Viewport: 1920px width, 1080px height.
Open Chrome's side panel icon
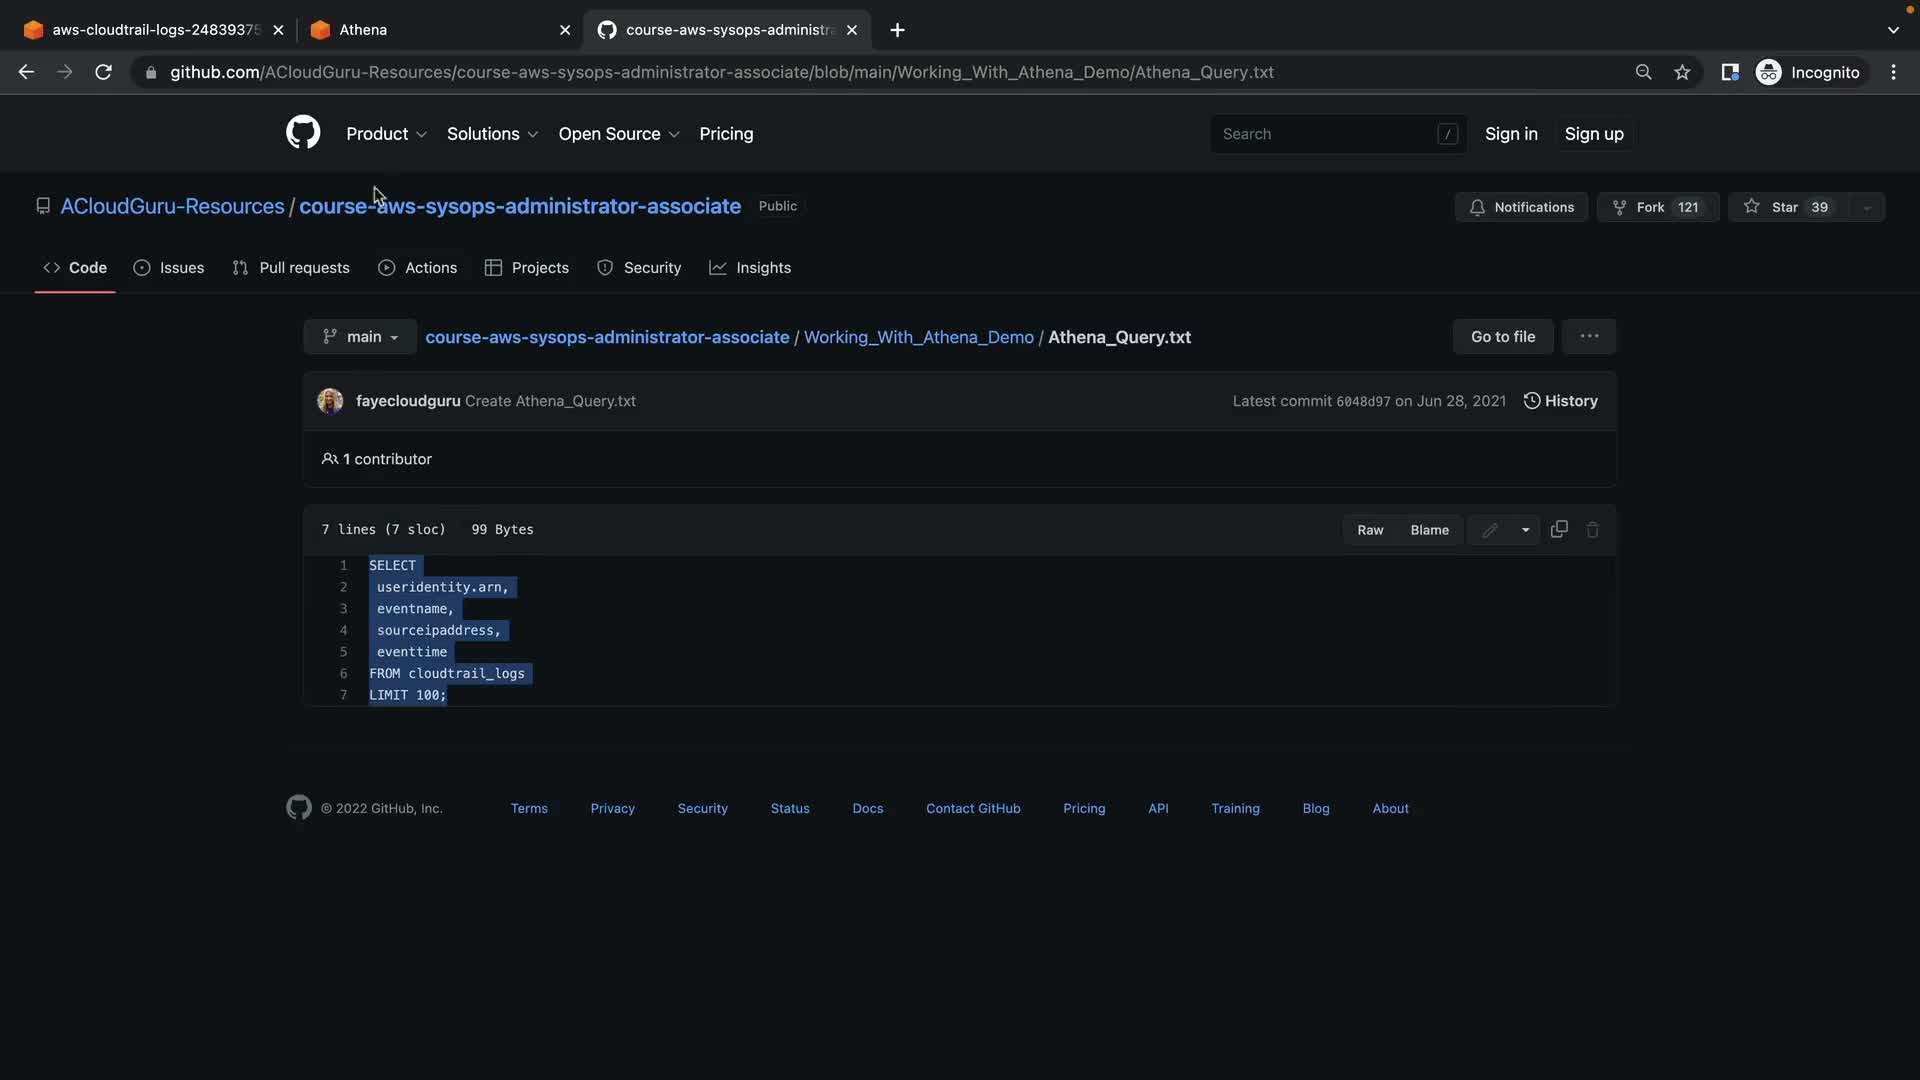pos(1729,72)
